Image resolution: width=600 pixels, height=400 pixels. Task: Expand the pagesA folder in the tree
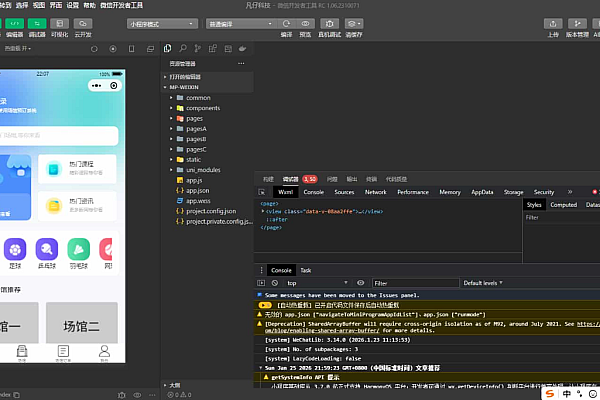point(195,129)
